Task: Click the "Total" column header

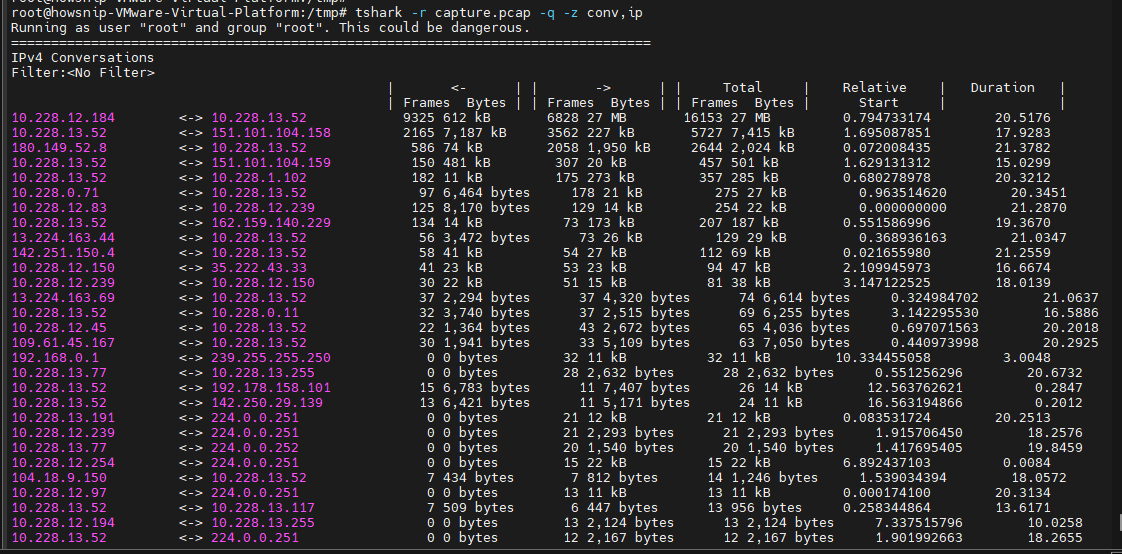Action: coord(743,88)
